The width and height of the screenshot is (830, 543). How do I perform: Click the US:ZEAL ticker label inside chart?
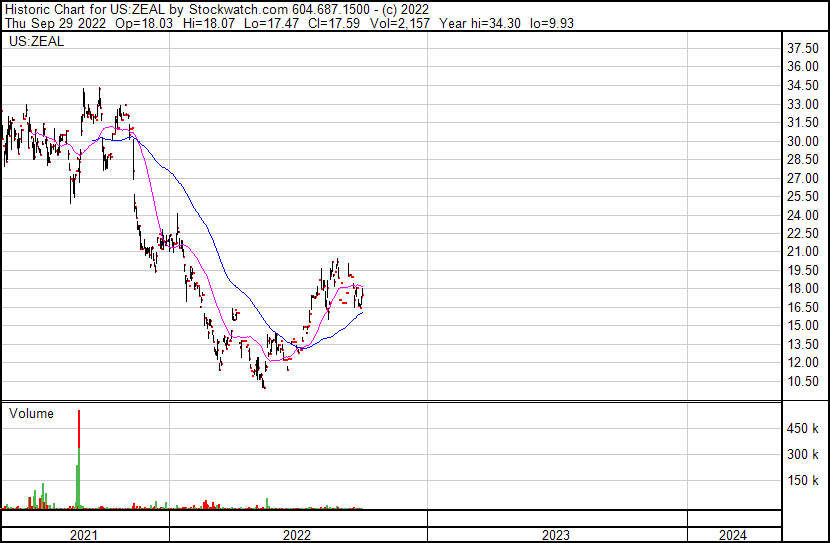(33, 42)
